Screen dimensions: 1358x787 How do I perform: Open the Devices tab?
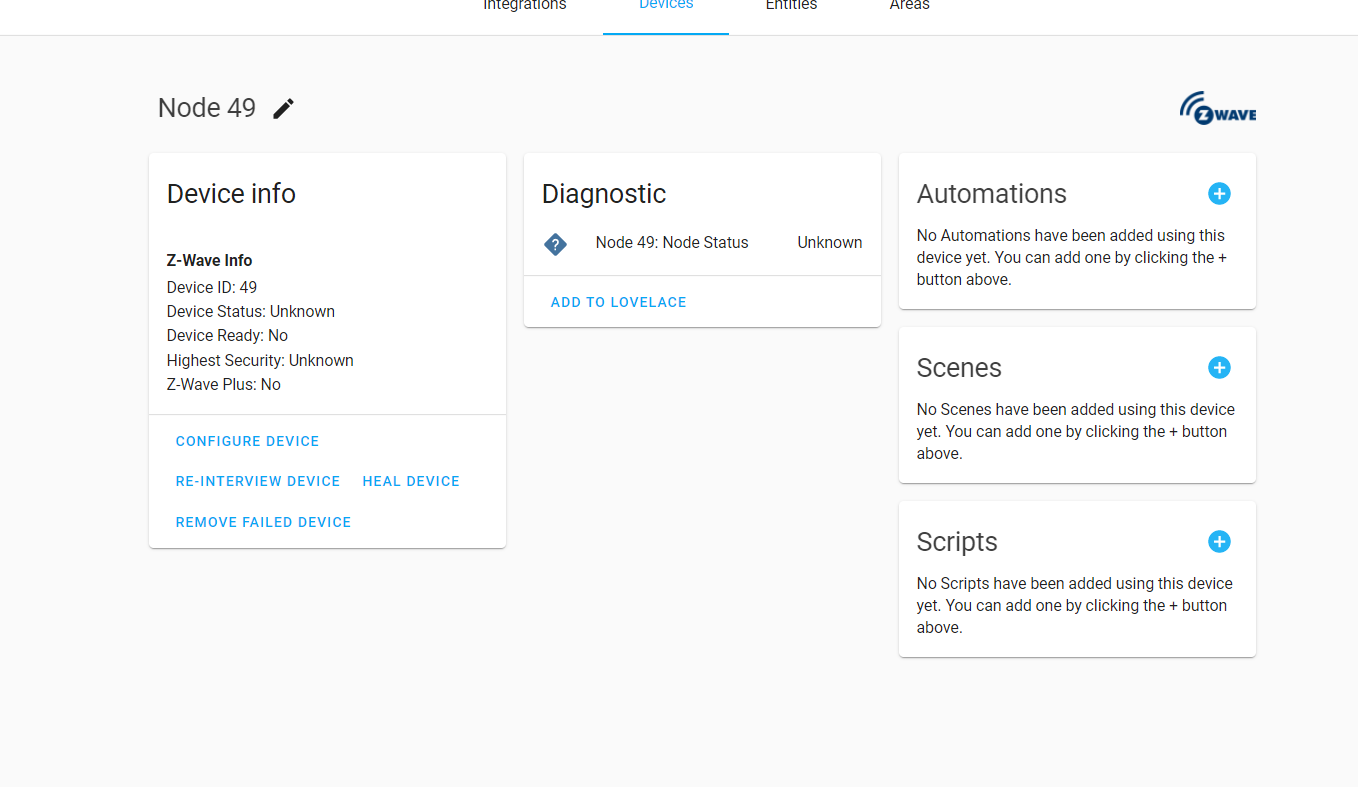(x=666, y=6)
